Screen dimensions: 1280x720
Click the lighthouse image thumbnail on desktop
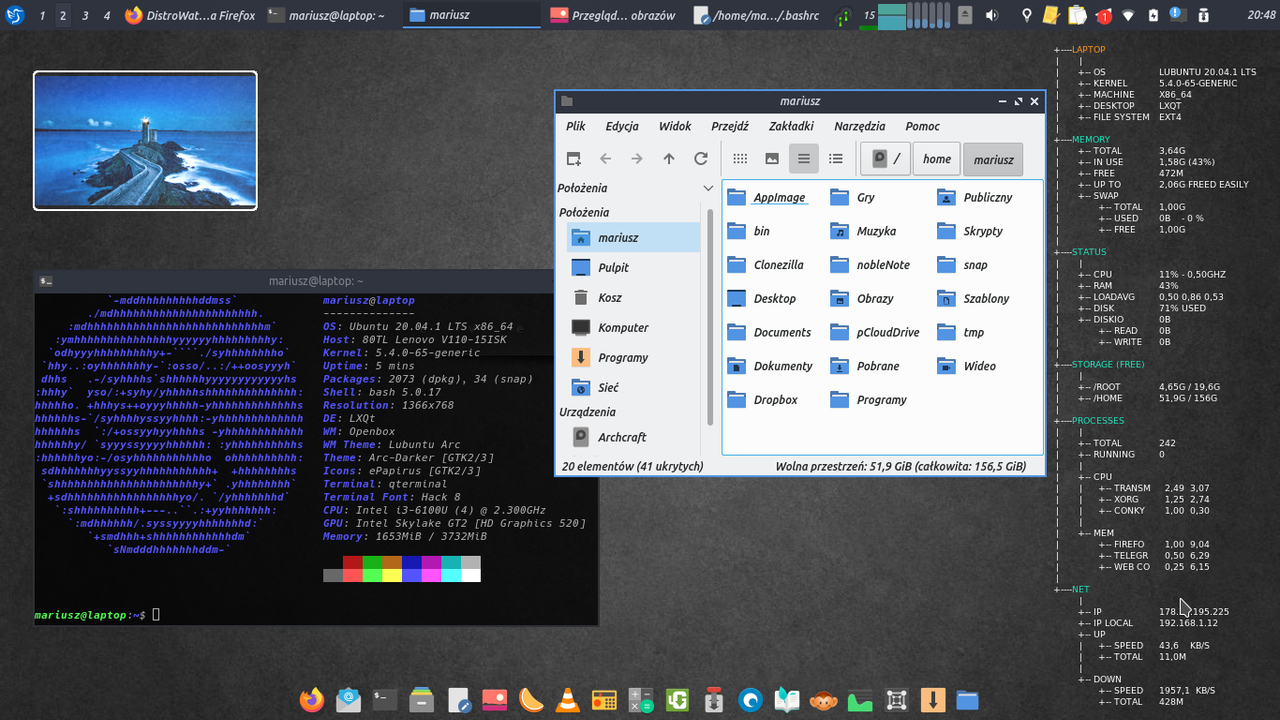point(145,140)
